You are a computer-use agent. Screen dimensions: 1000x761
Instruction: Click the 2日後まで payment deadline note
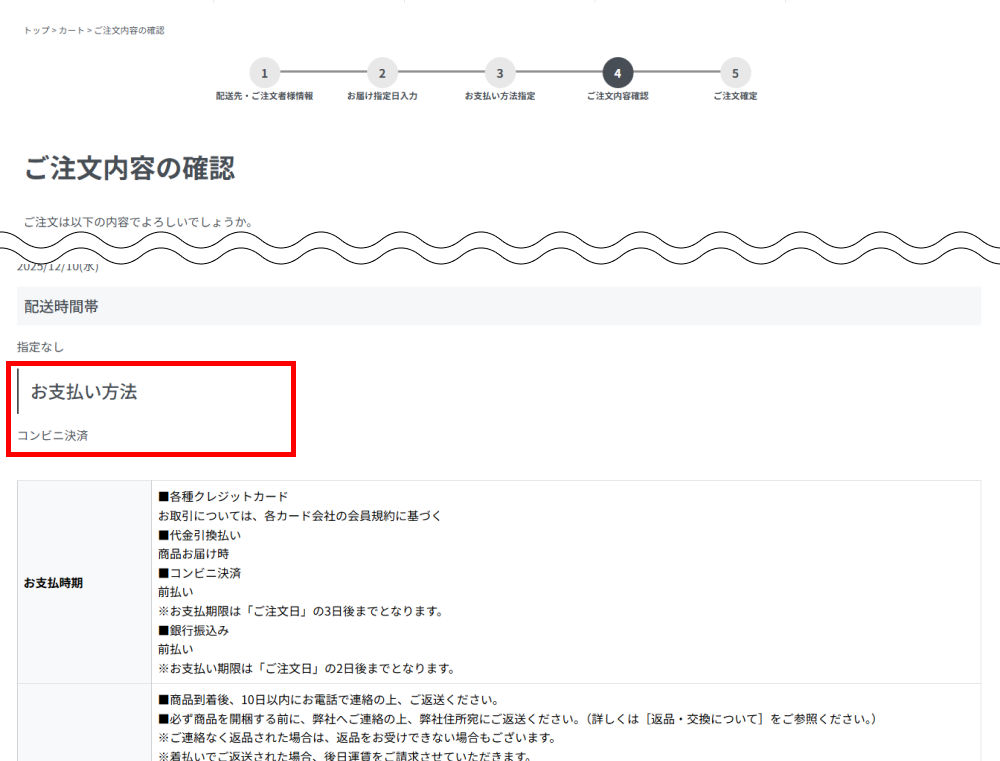click(x=307, y=669)
